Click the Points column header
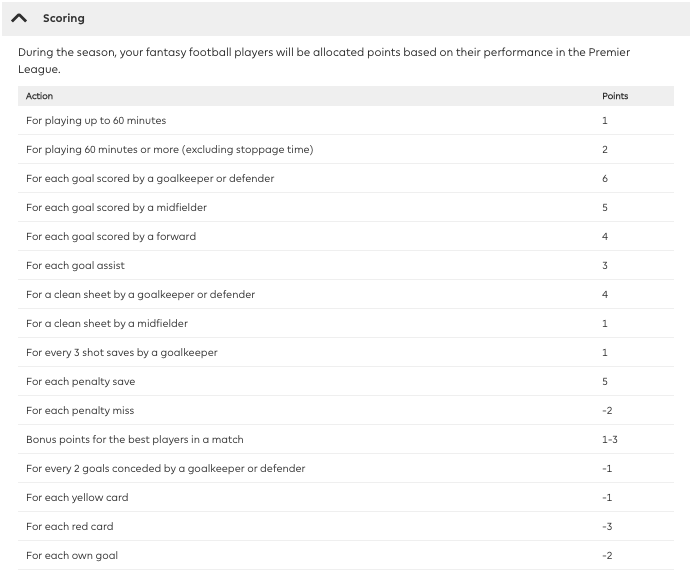Image resolution: width=692 pixels, height=570 pixels. [615, 96]
